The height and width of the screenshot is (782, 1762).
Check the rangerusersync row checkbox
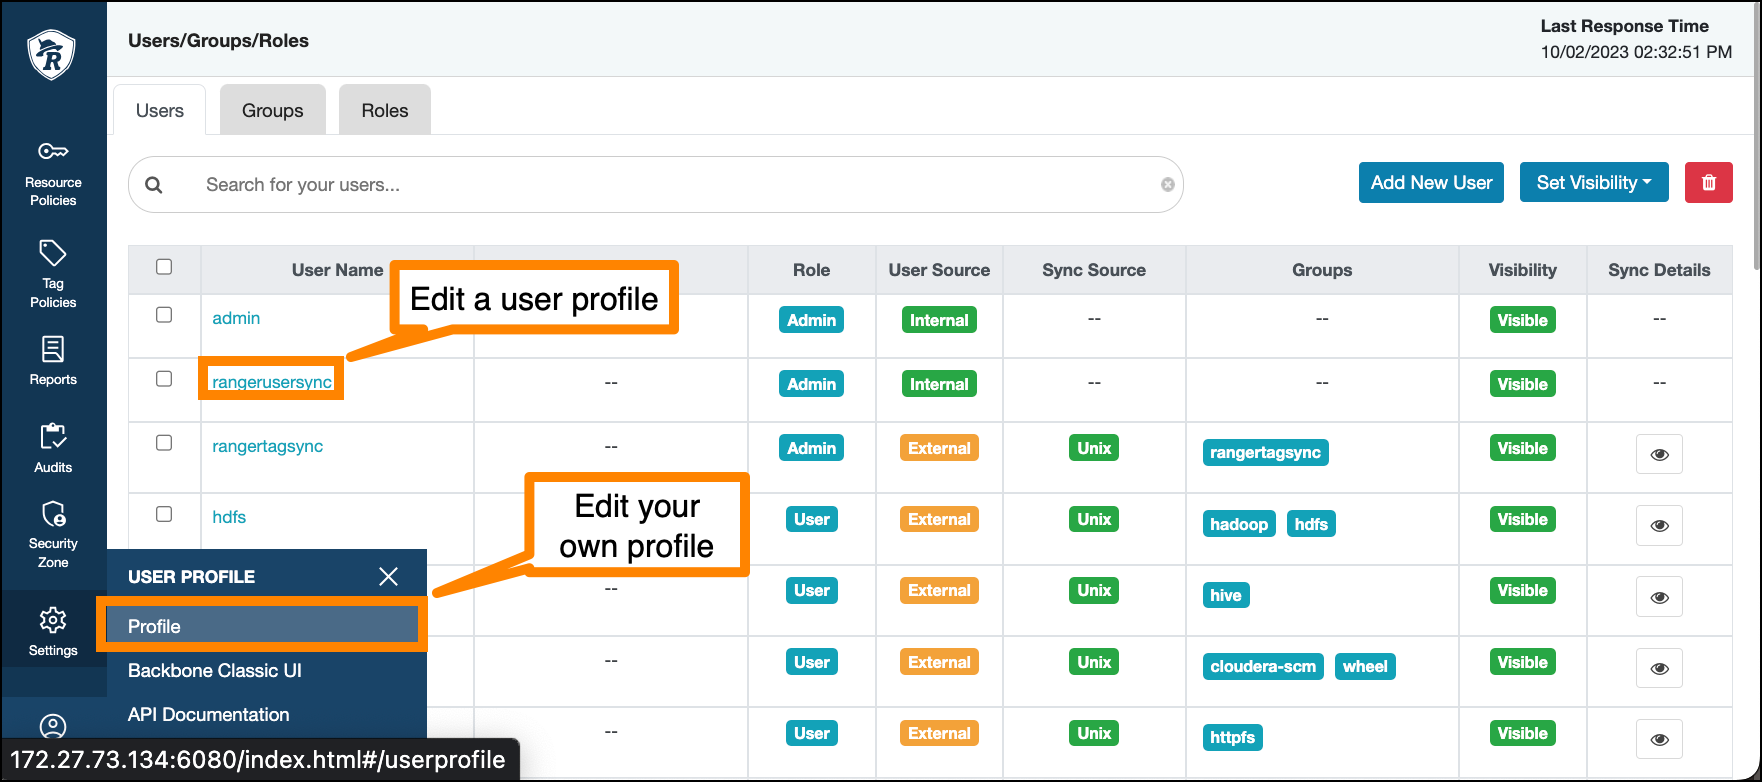[164, 379]
